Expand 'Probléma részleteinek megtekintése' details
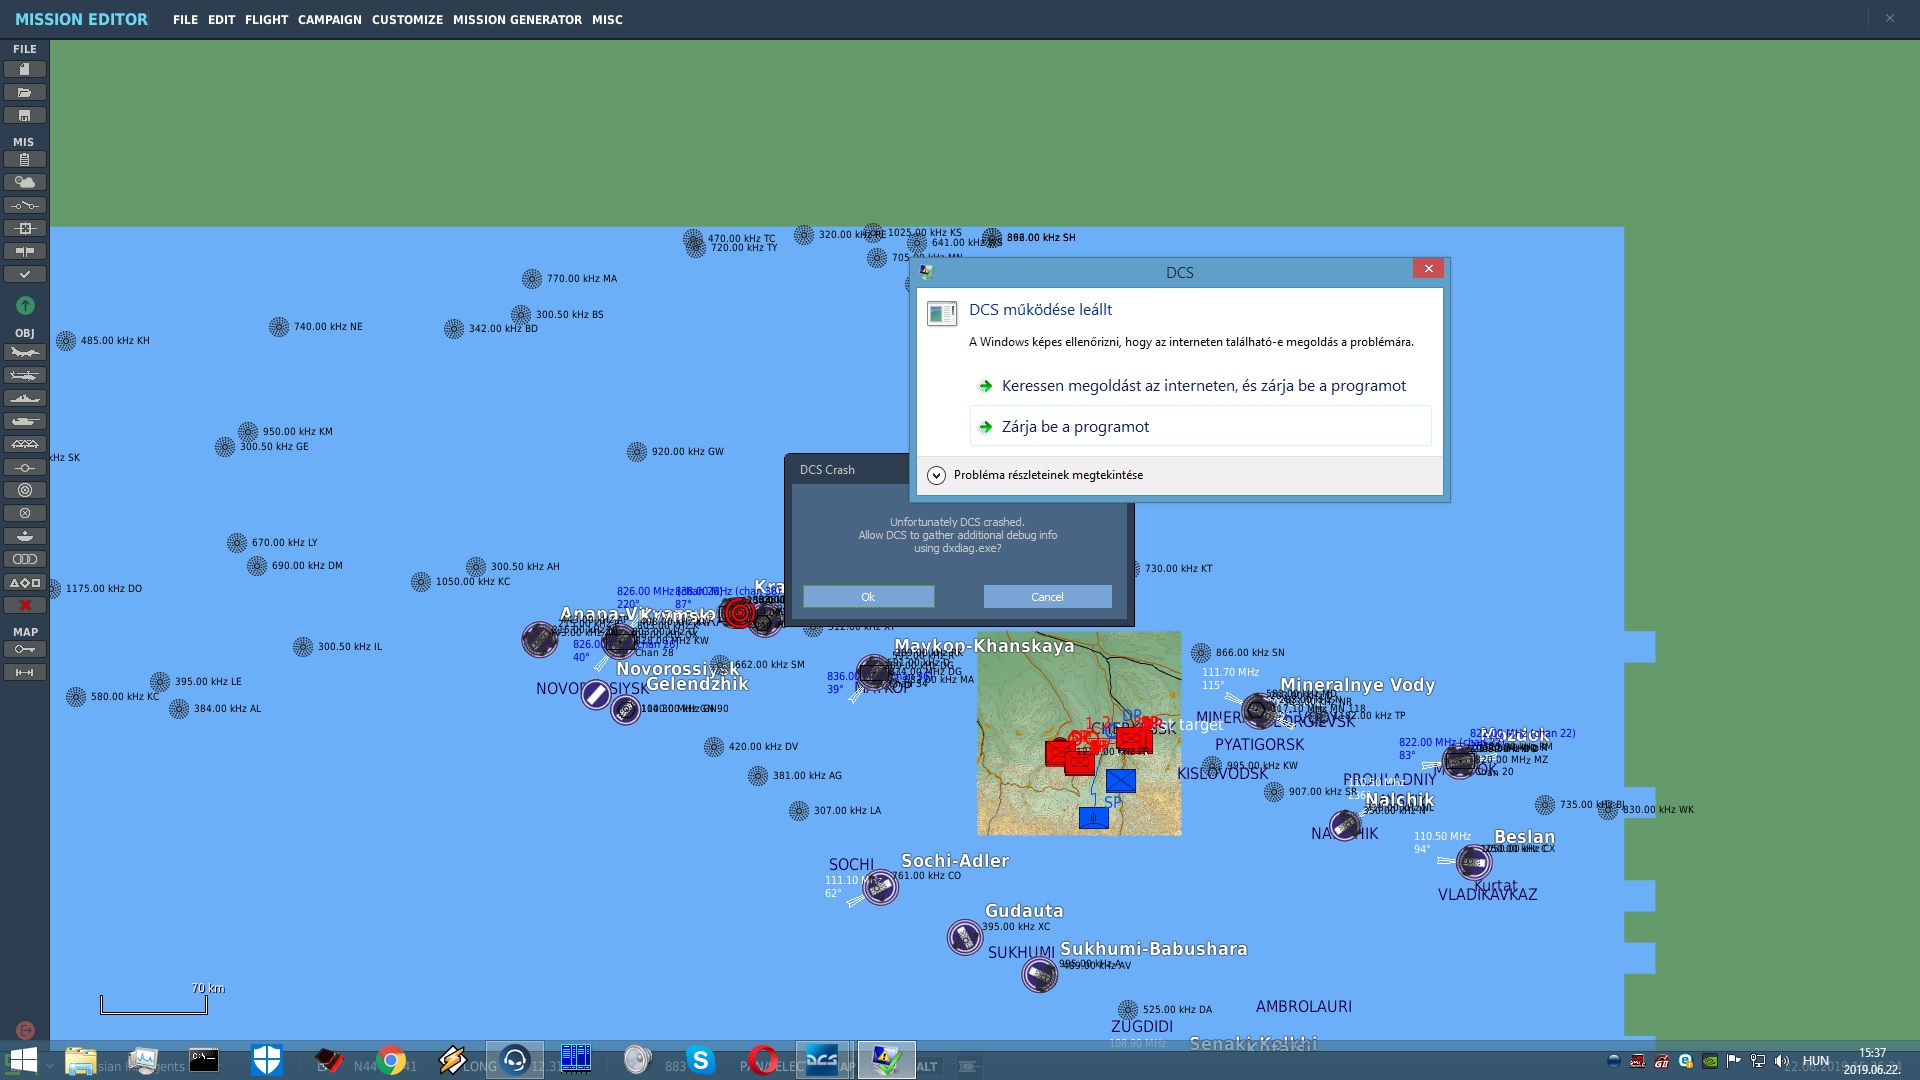This screenshot has width=1920, height=1080. point(1036,475)
